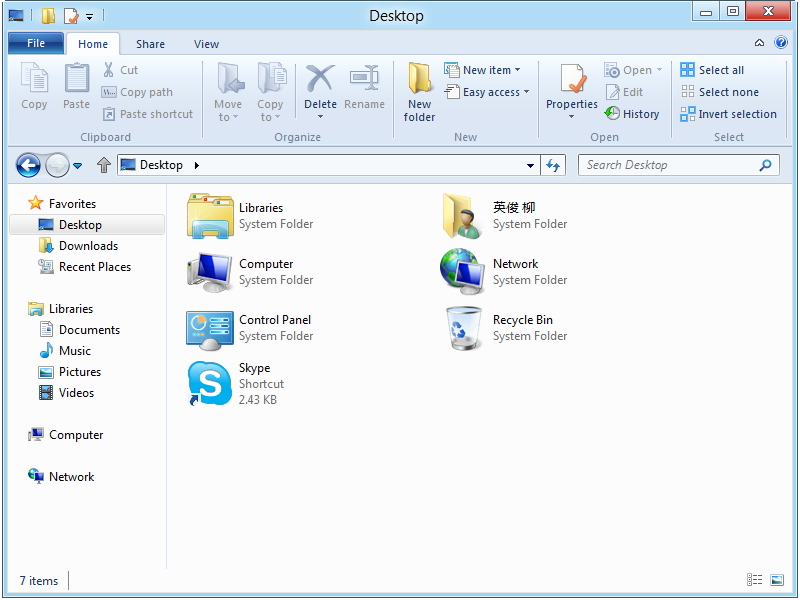800x600 pixels.
Task: Go back with the Back arrow
Action: [x=28, y=165]
